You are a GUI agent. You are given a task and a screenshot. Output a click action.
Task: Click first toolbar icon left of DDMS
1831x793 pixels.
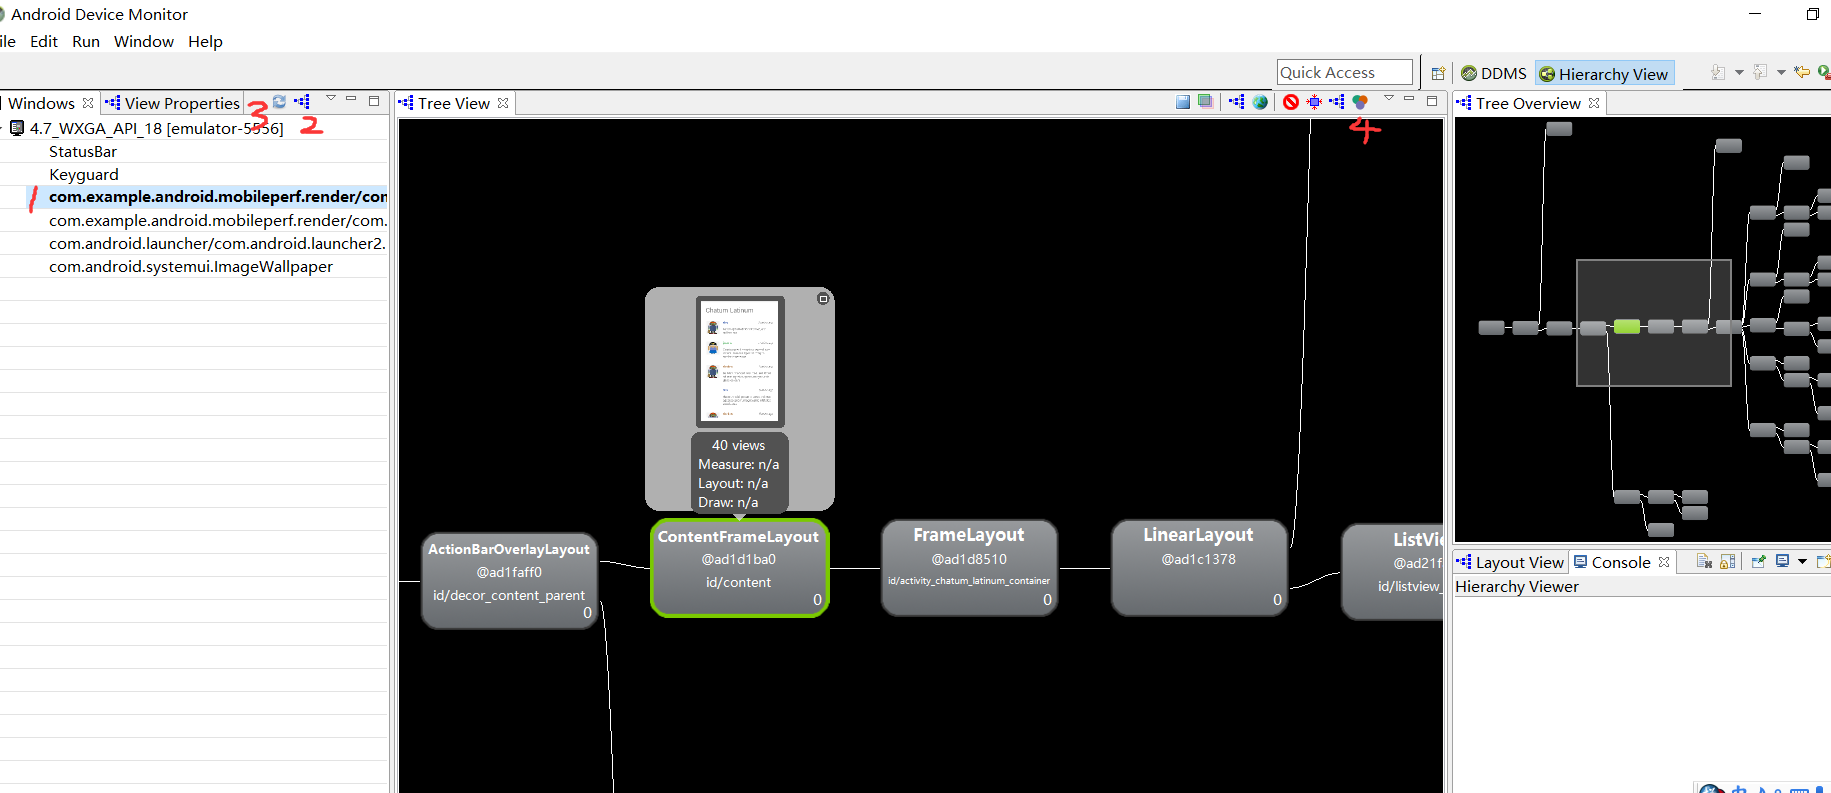[1438, 73]
